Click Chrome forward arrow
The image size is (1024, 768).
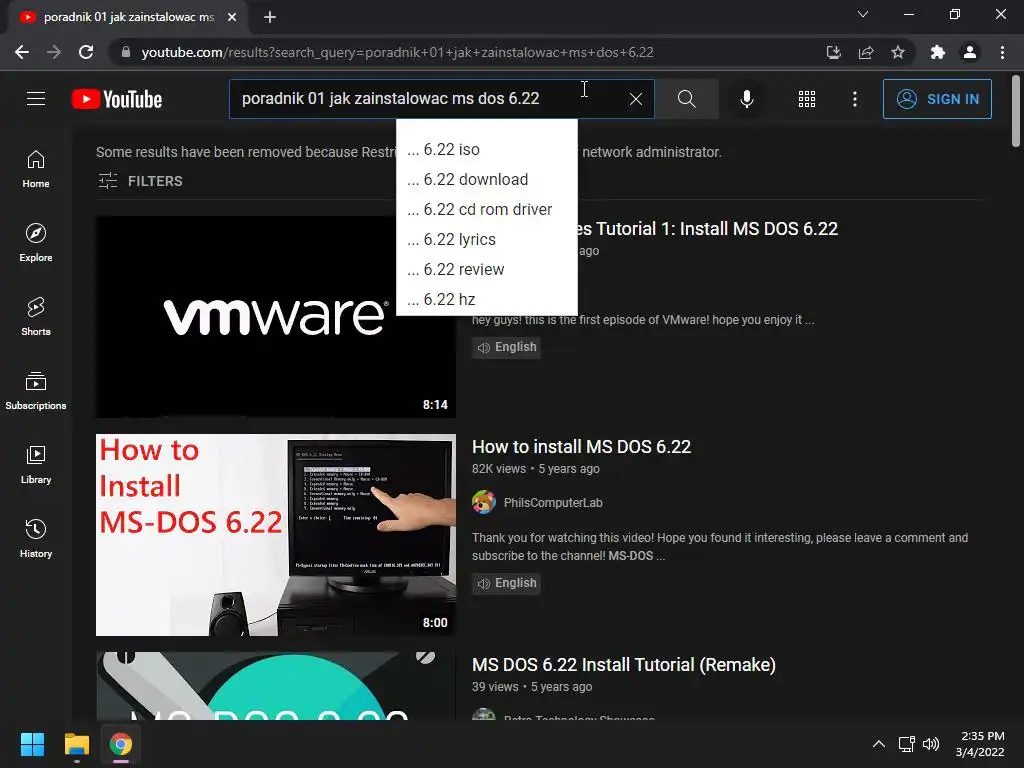[54, 52]
